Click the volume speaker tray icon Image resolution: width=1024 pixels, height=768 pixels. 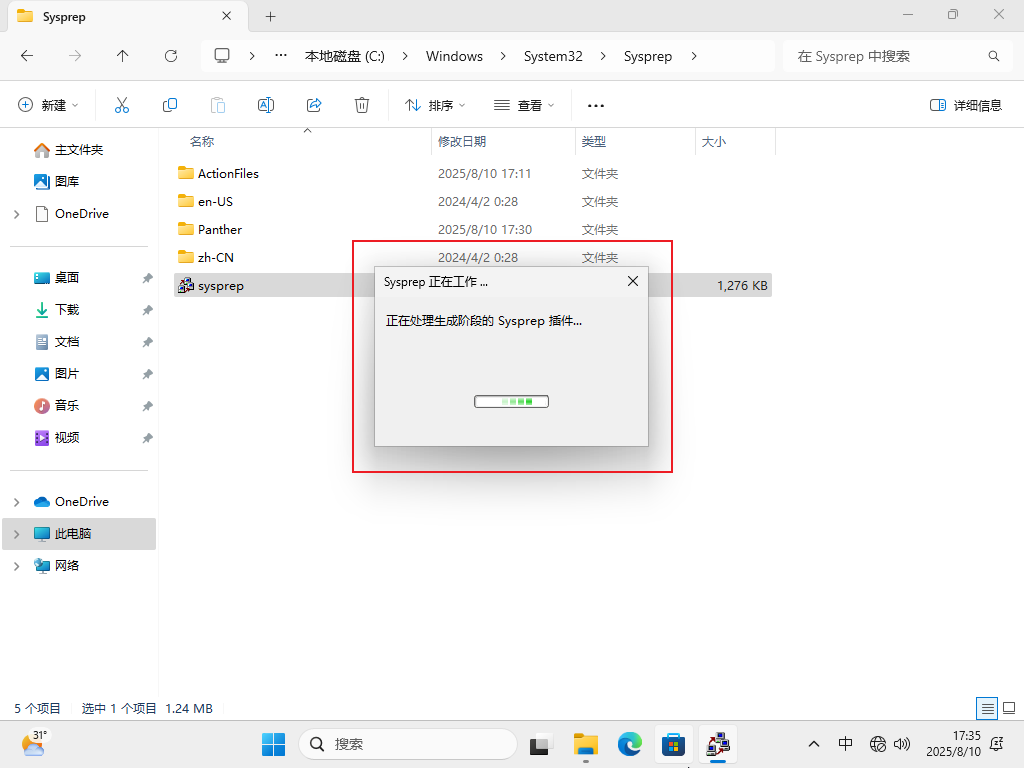[902, 744]
